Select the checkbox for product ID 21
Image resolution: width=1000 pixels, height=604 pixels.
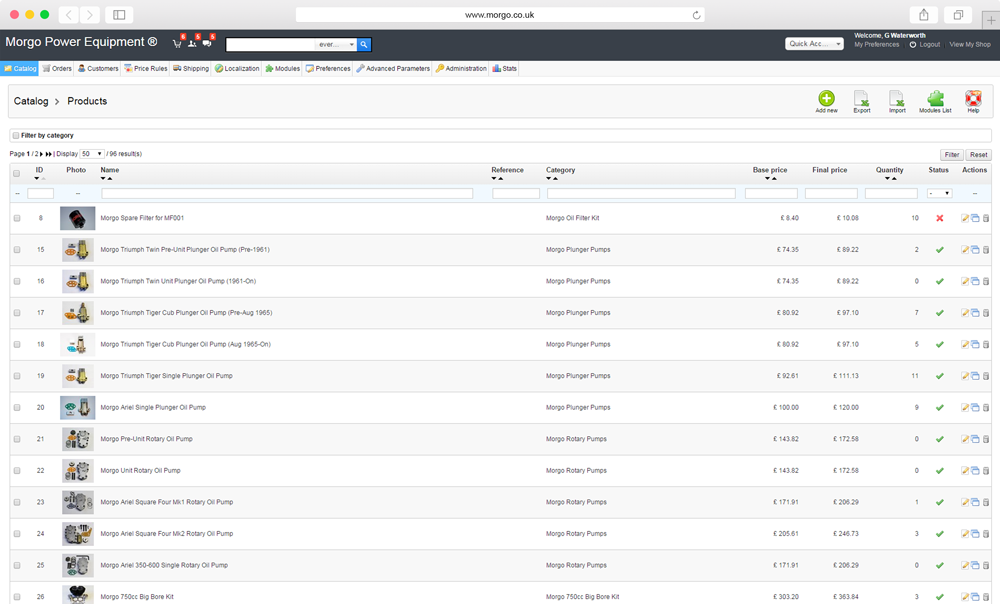click(17, 439)
